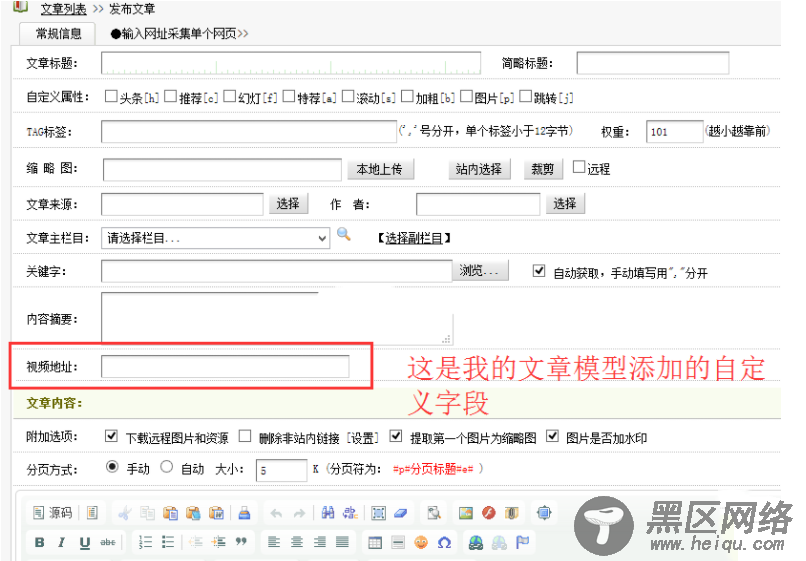Switch to the 常规信息 tab

click(x=58, y=33)
